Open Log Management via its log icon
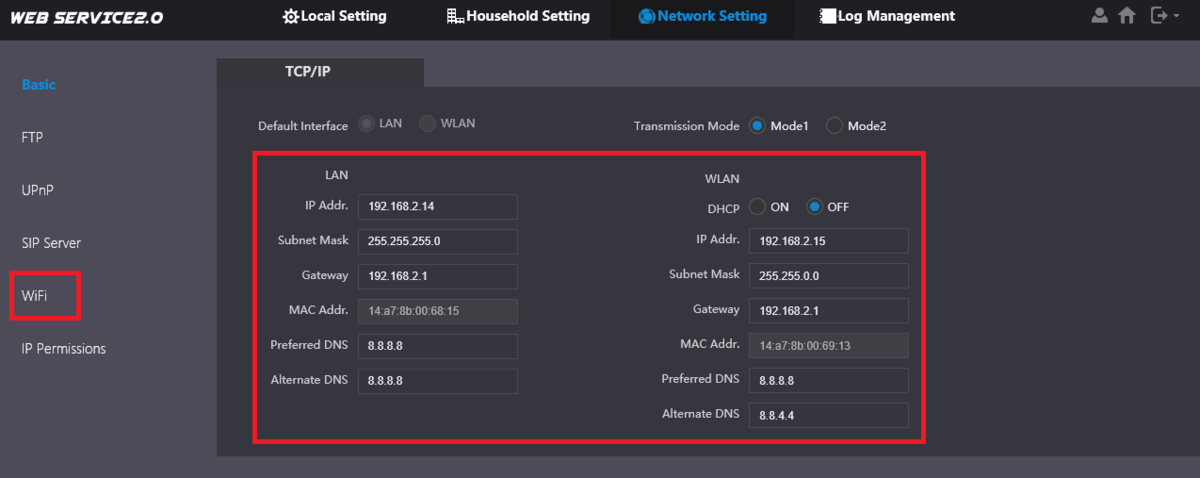The image size is (1200, 478). [827, 17]
